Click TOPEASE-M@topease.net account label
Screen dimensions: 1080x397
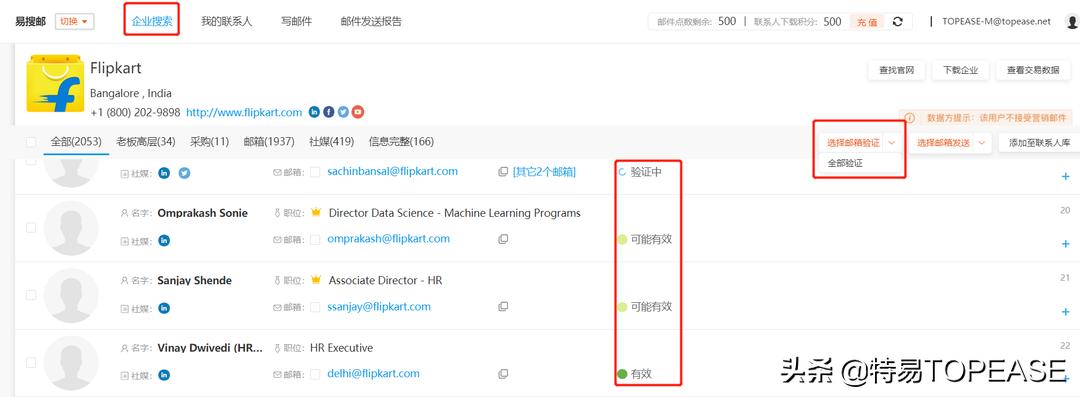coord(997,21)
